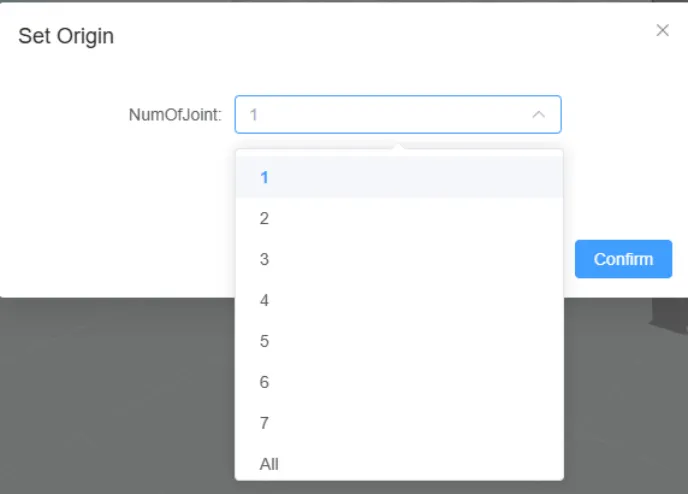This screenshot has height=494, width=689.
Task: Close the Set Origin dialog
Action: (662, 30)
